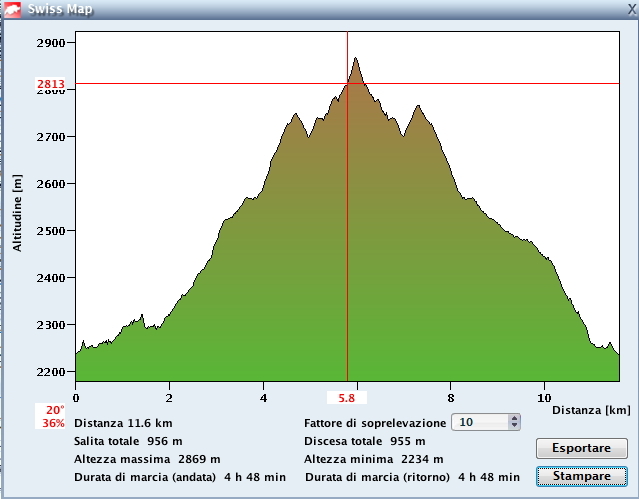Click the dropdown stepper arrows beside value 10
Viewport: 639px width, 499px height.
pyautogui.click(x=514, y=422)
